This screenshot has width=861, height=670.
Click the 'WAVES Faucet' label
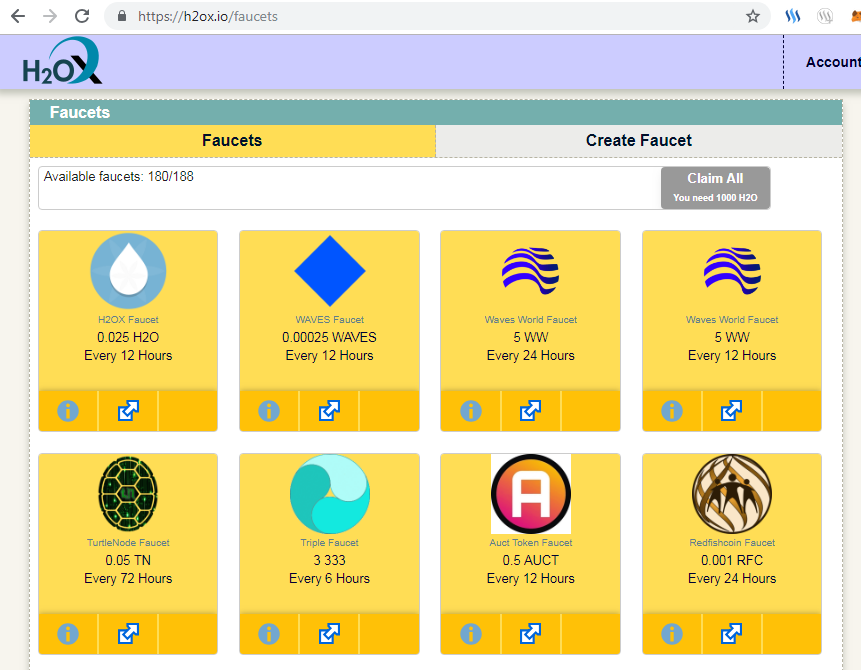click(x=329, y=320)
